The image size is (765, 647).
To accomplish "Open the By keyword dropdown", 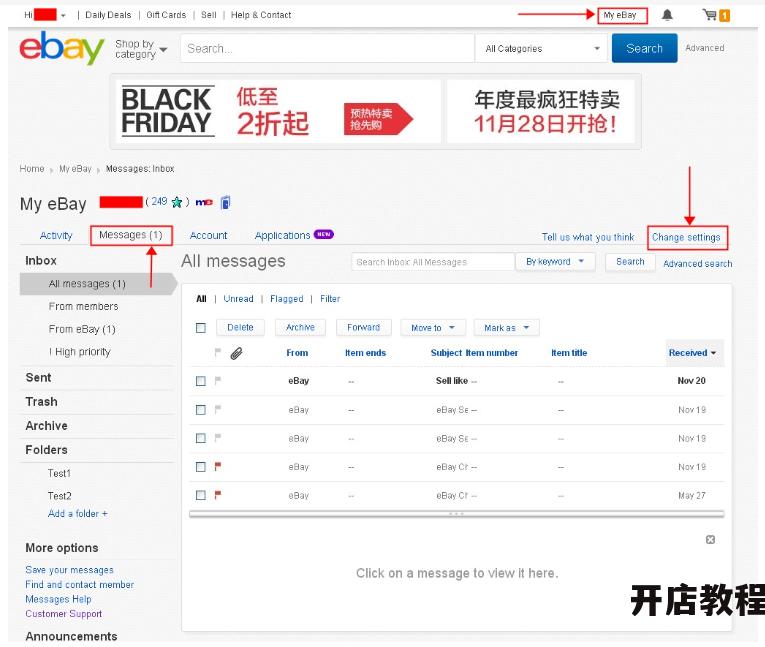I will (555, 262).
